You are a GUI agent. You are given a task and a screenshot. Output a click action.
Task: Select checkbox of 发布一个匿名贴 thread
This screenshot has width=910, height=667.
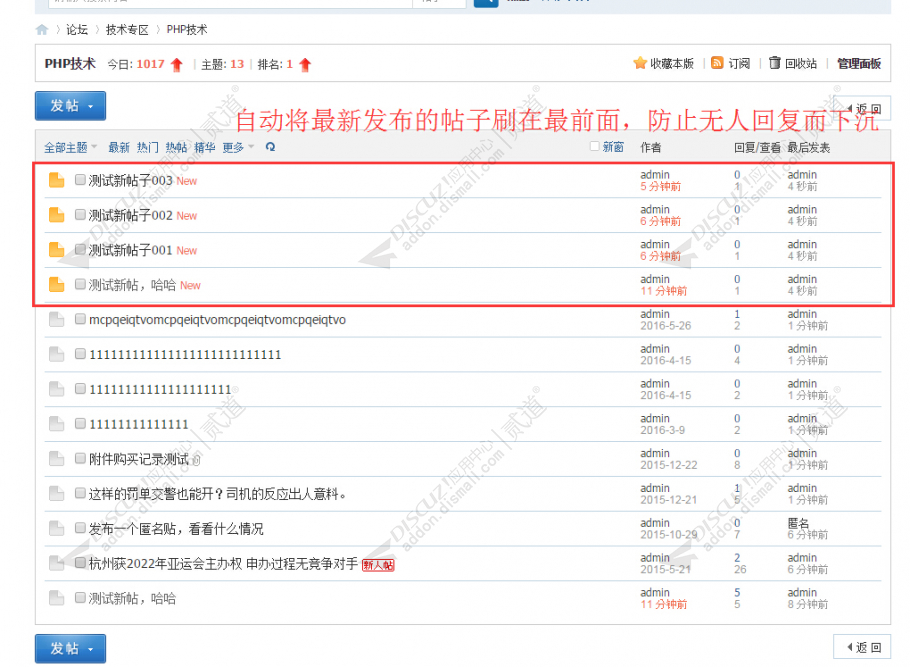click(80, 528)
